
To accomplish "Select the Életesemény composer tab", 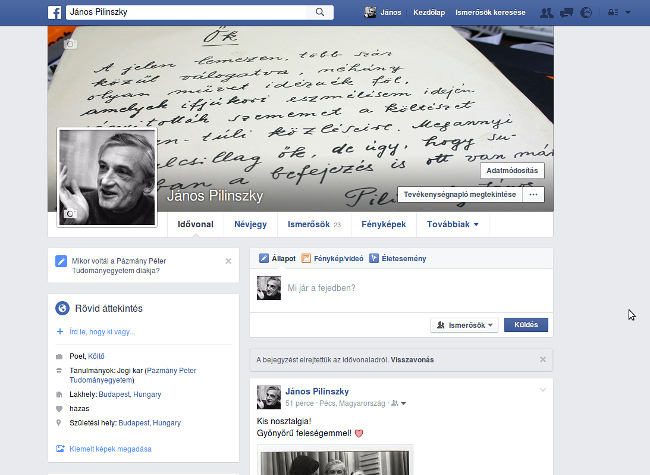I will pyautogui.click(x=398, y=258).
